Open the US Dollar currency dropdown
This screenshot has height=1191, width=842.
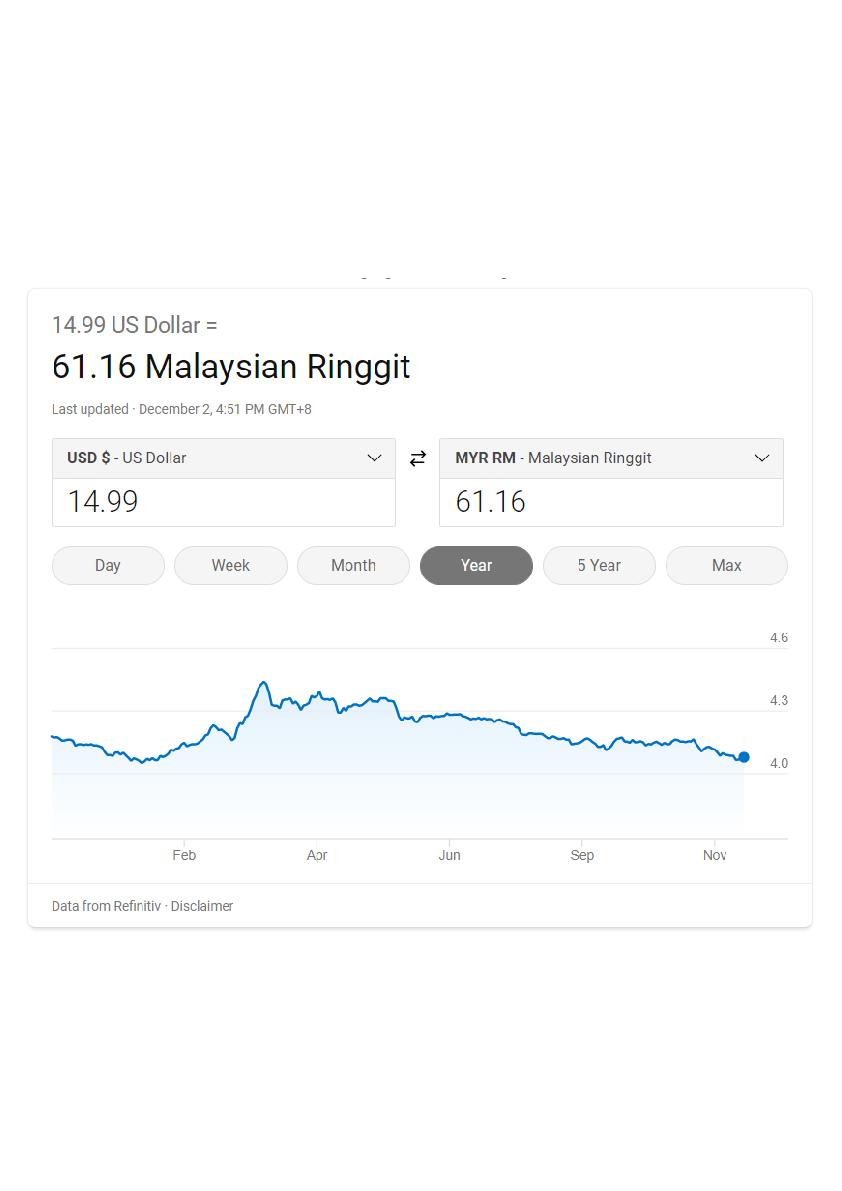(224, 458)
